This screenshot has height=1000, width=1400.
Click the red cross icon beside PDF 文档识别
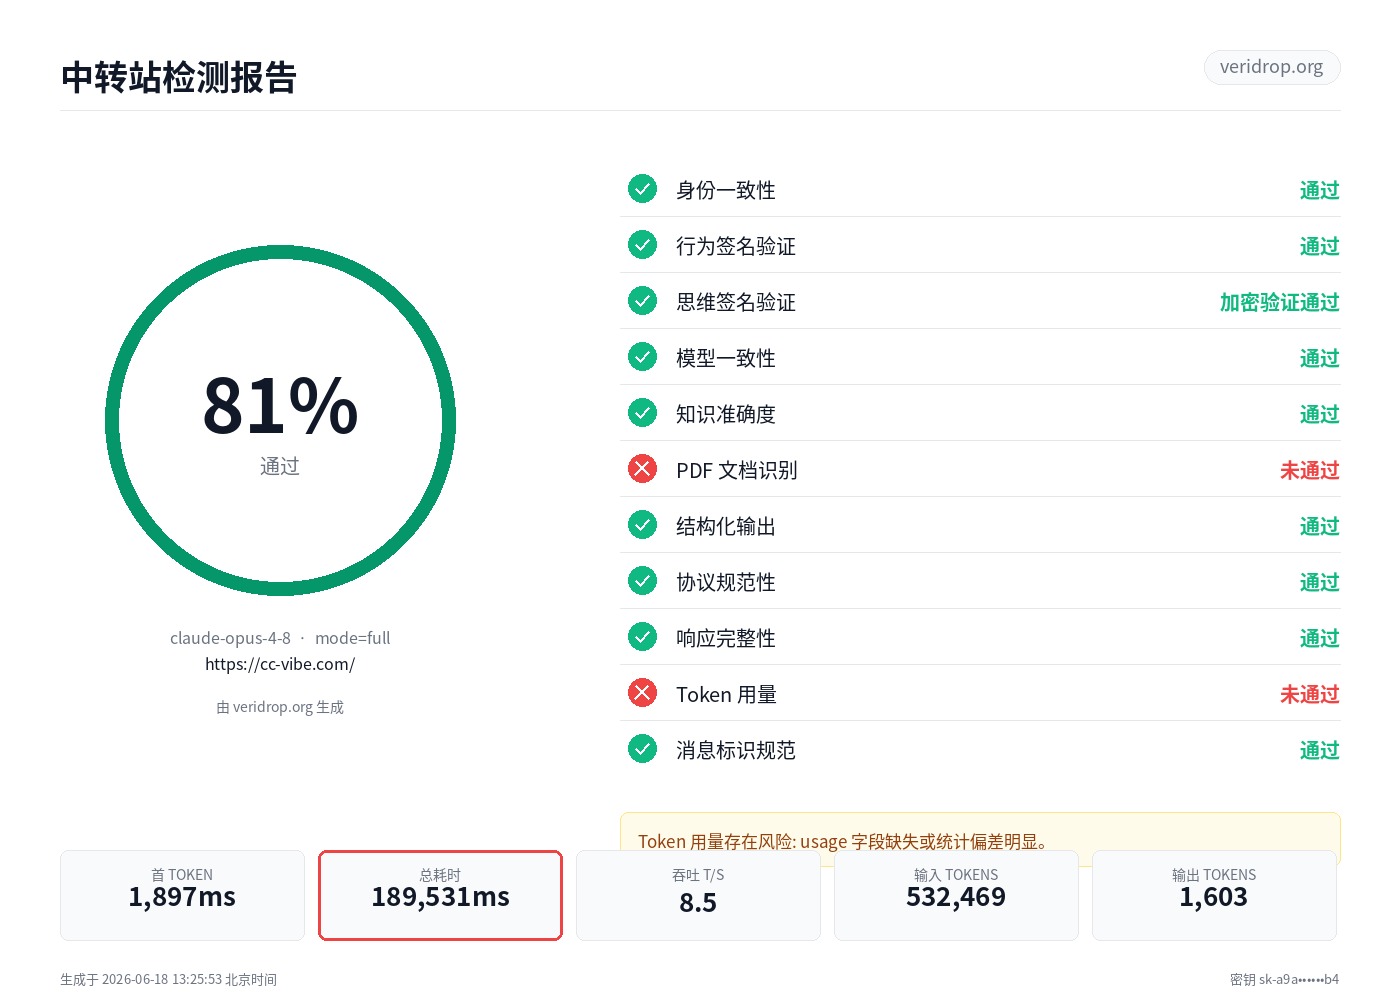click(x=642, y=469)
